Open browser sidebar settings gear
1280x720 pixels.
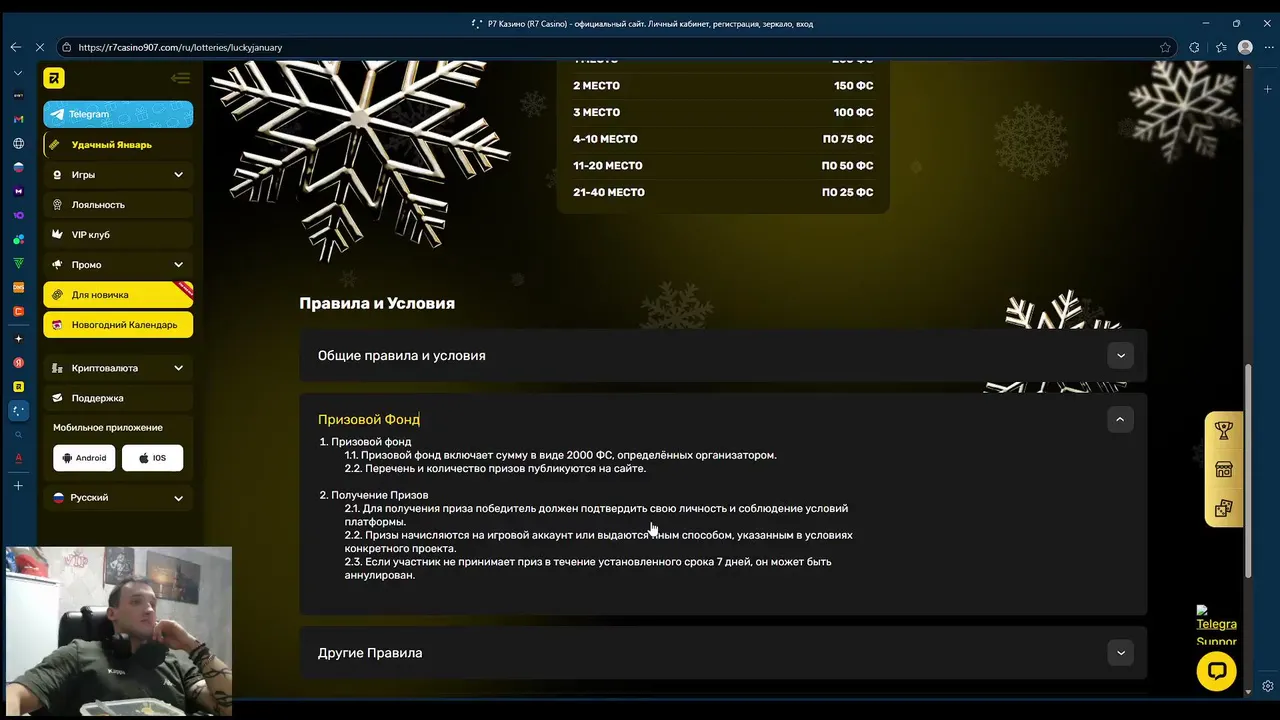(1268, 687)
